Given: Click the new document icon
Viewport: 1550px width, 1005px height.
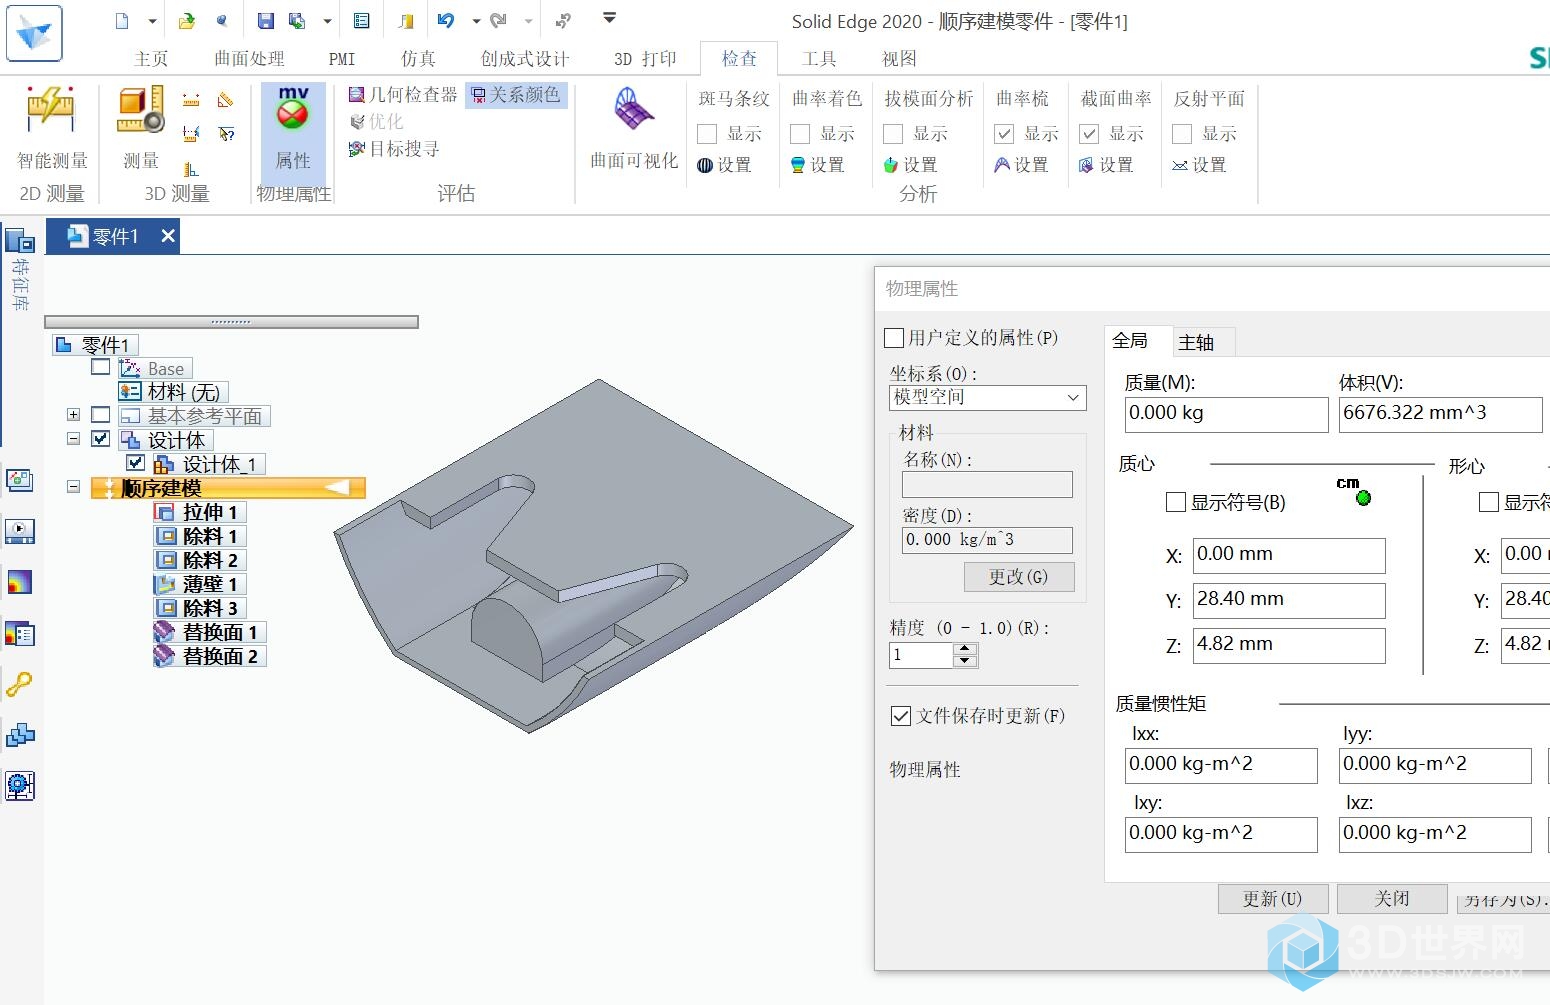Looking at the screenshot, I should click(122, 20).
